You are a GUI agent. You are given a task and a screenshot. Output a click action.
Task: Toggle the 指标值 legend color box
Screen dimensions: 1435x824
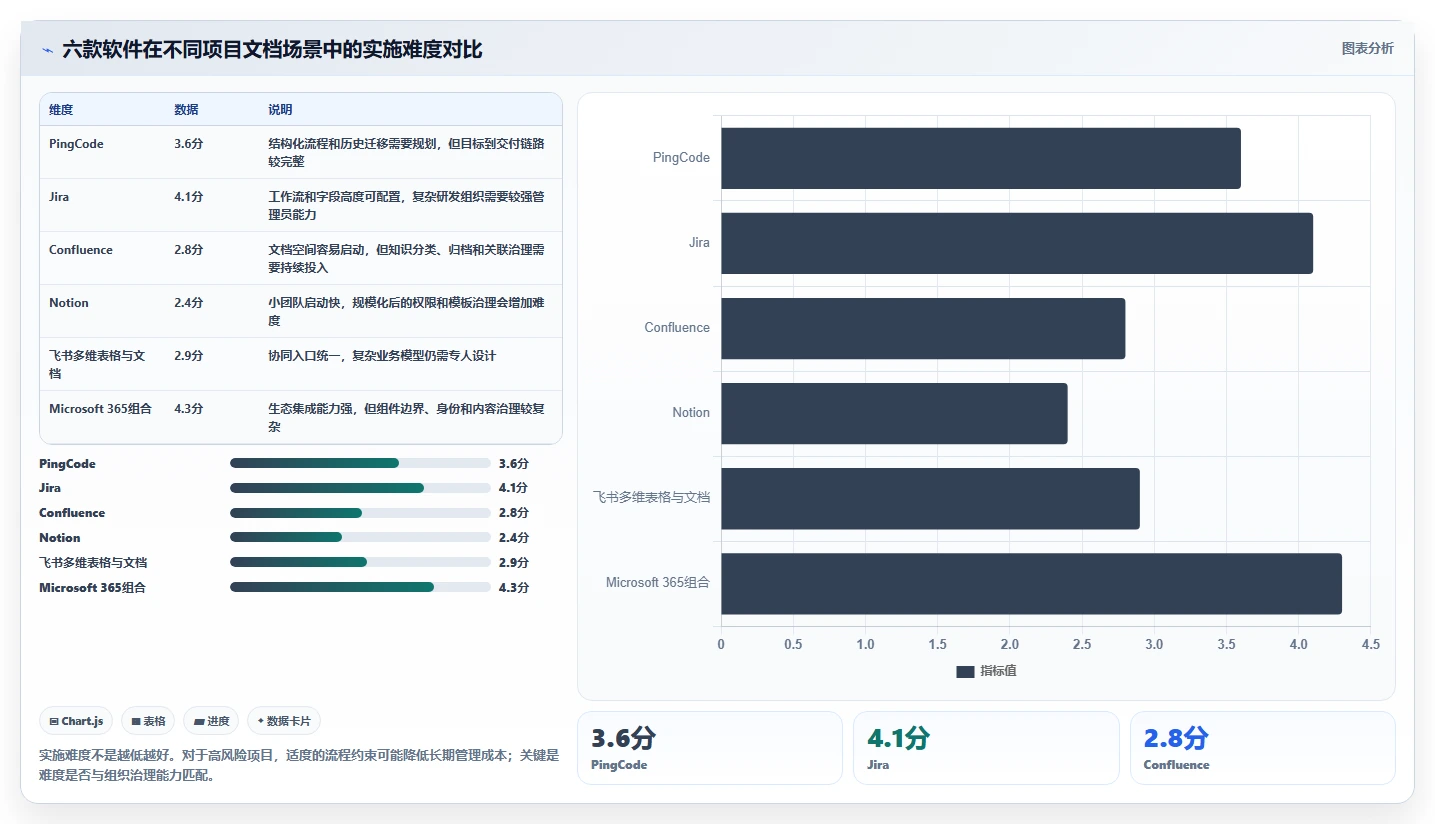pyautogui.click(x=965, y=672)
